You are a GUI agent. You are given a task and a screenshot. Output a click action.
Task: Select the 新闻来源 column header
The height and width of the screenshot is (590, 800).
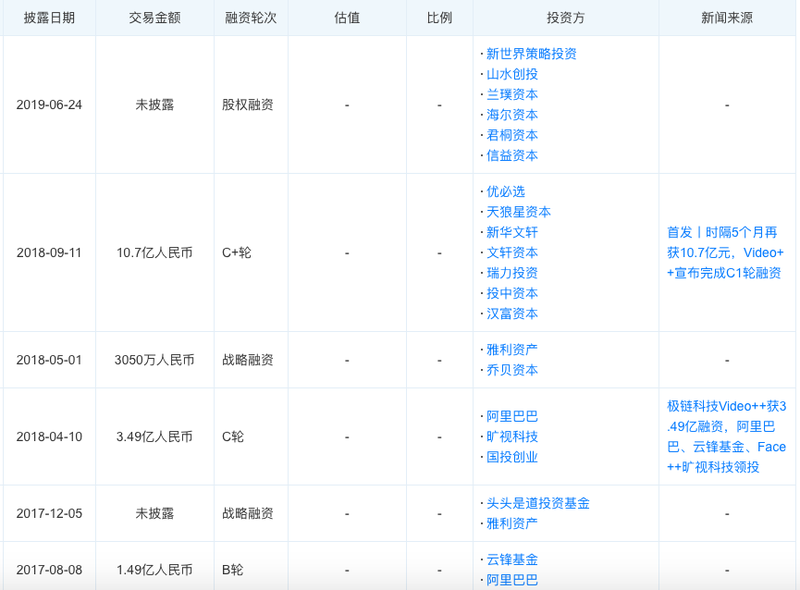click(727, 18)
